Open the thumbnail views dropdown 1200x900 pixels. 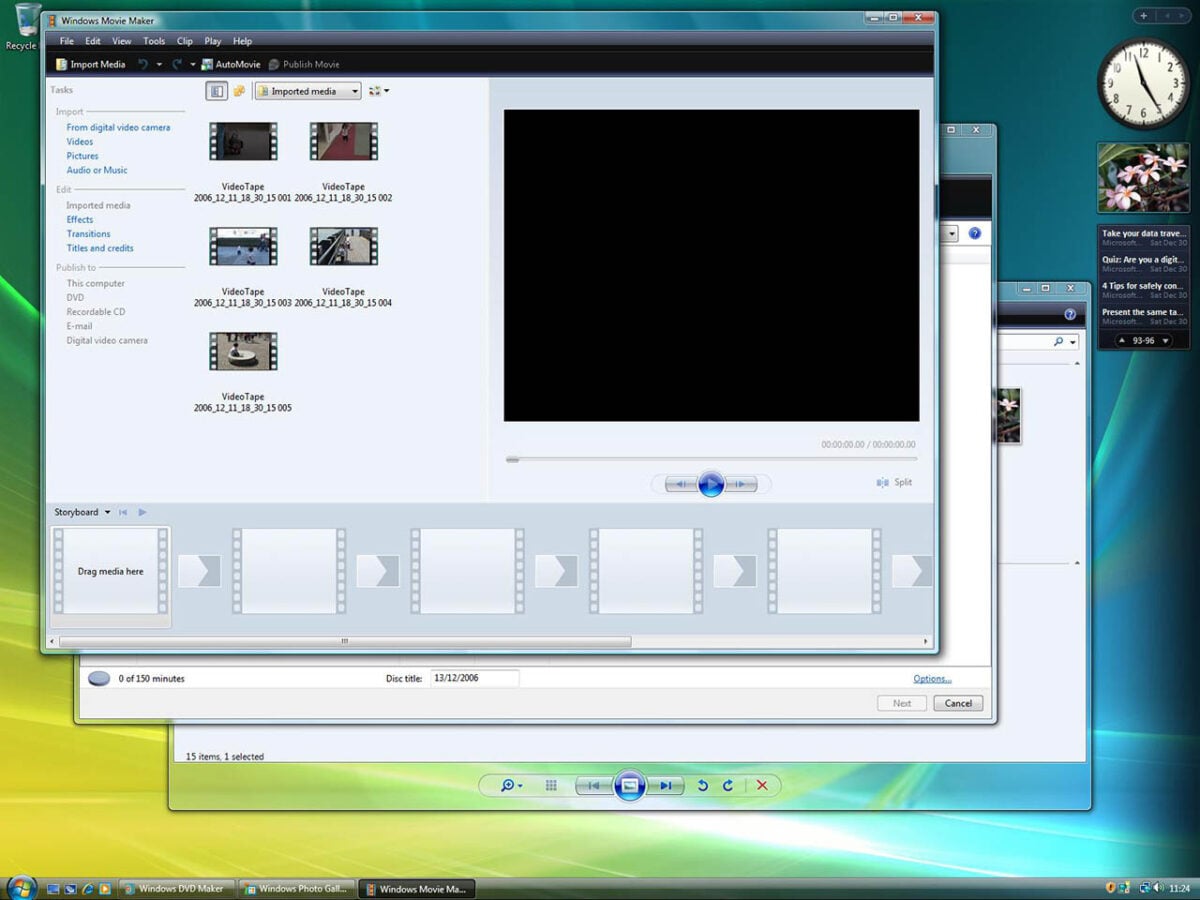(378, 91)
